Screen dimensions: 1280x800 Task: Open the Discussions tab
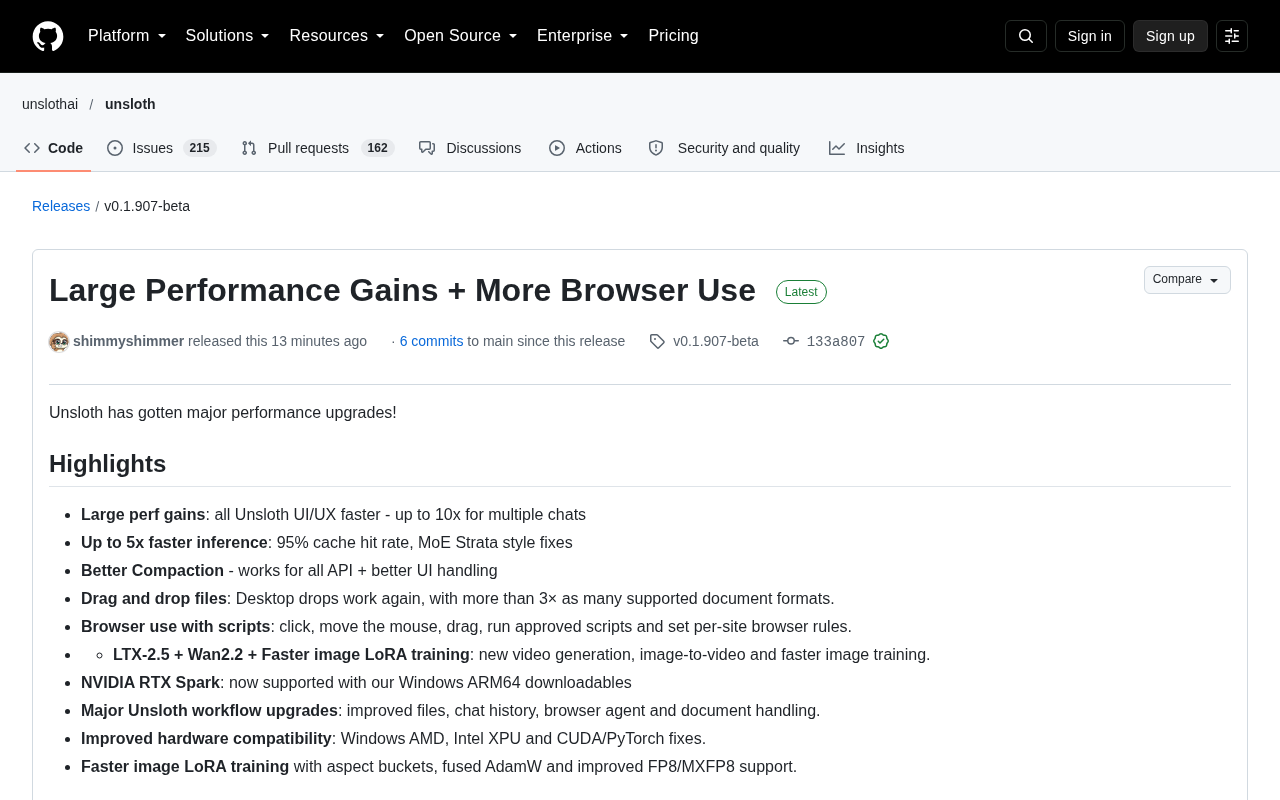click(470, 148)
